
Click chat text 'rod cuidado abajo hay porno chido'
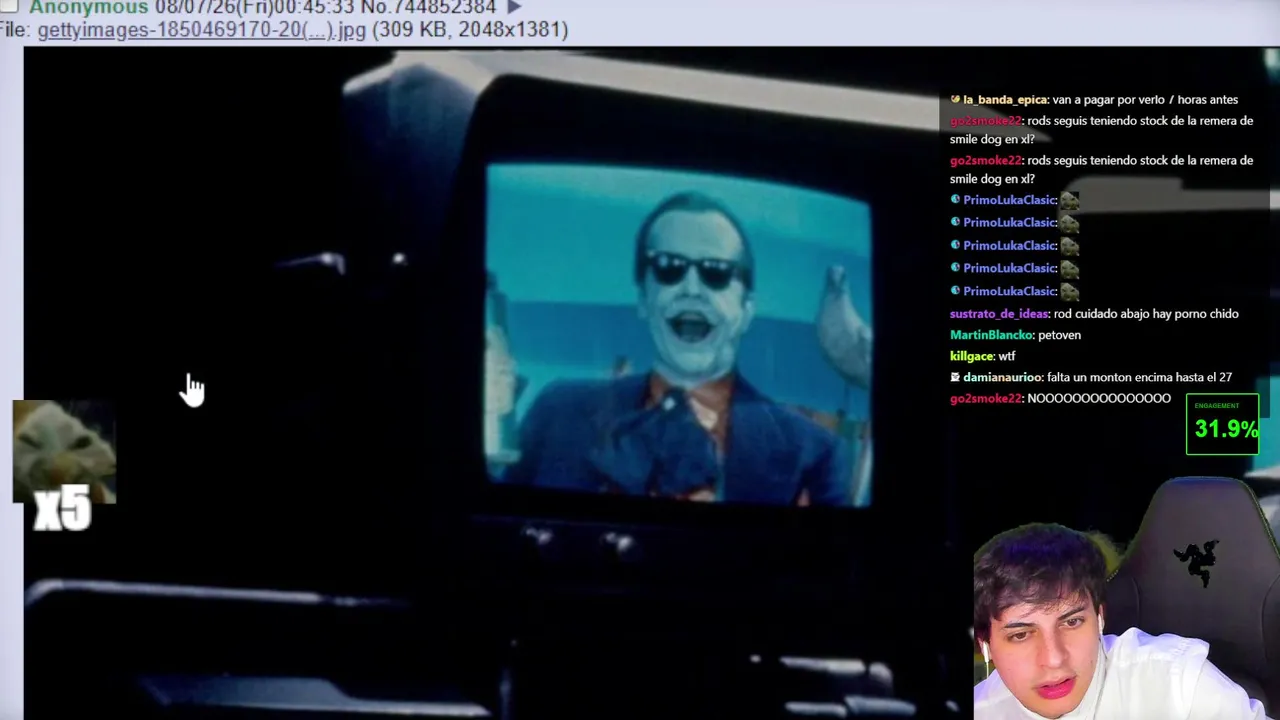(1146, 314)
